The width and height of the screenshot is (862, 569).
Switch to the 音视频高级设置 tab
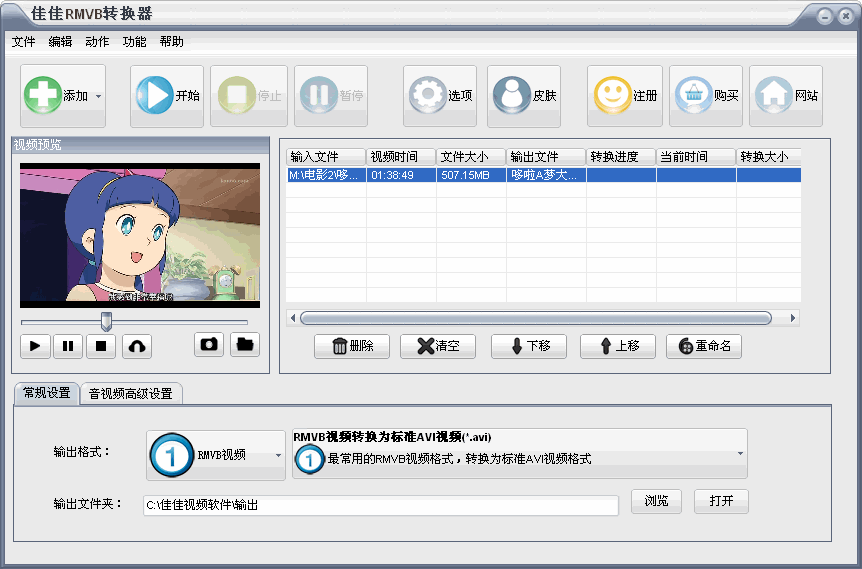(x=131, y=394)
